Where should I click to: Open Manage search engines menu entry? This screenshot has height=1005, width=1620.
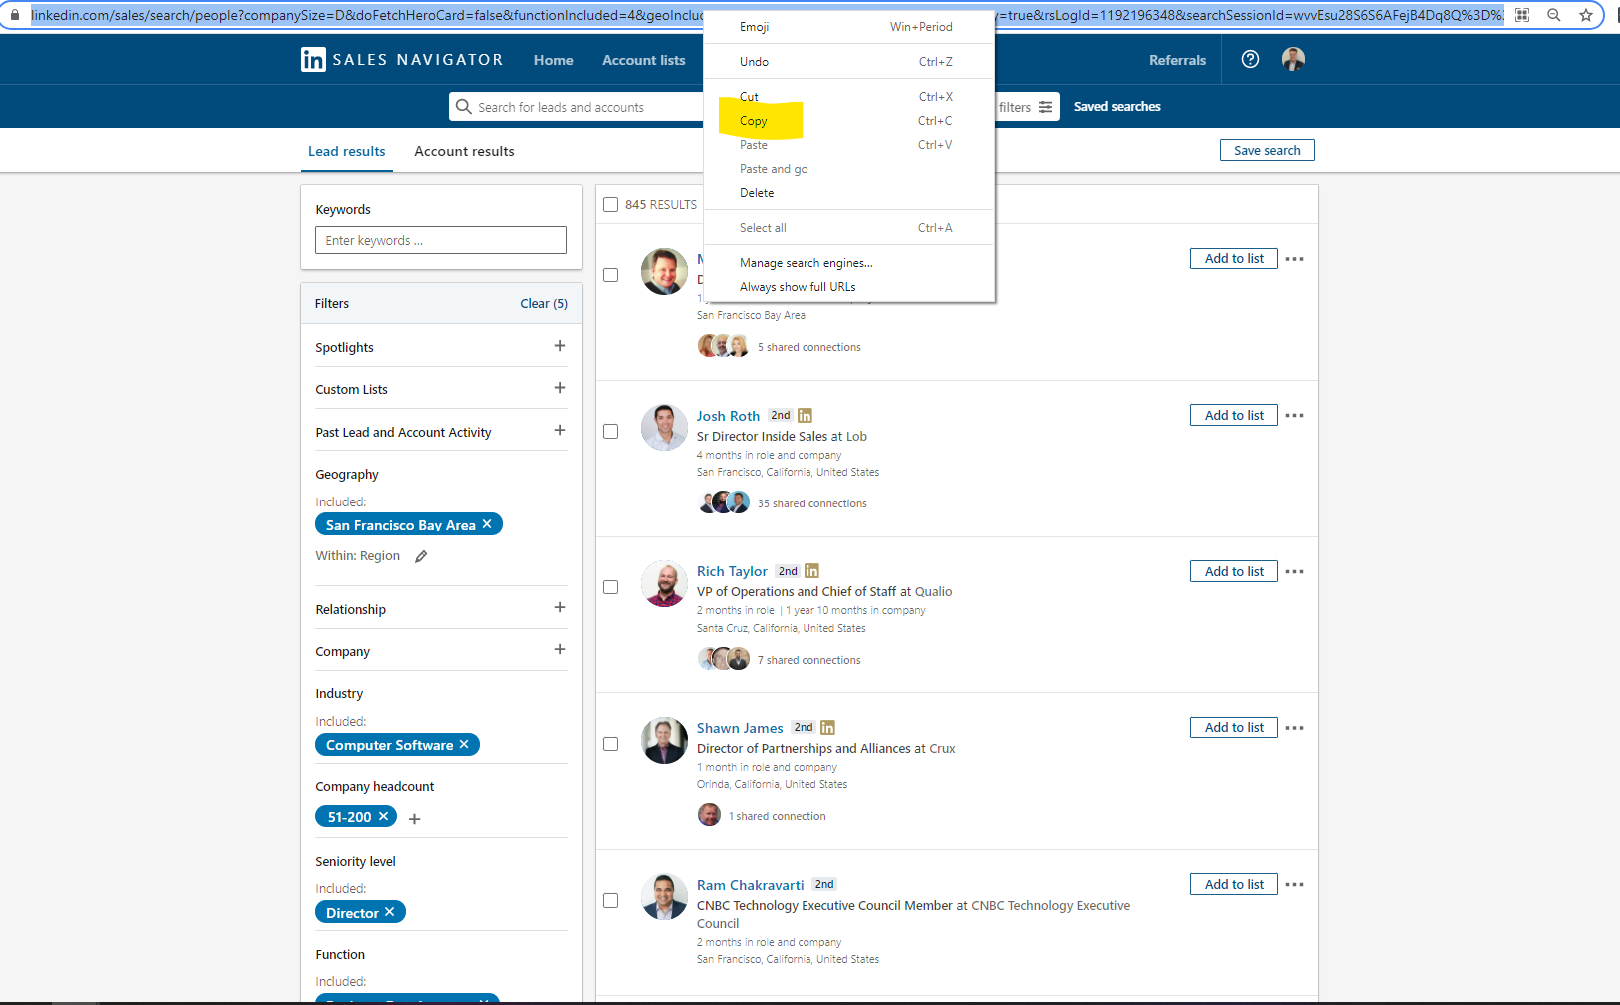pyautogui.click(x=849, y=263)
